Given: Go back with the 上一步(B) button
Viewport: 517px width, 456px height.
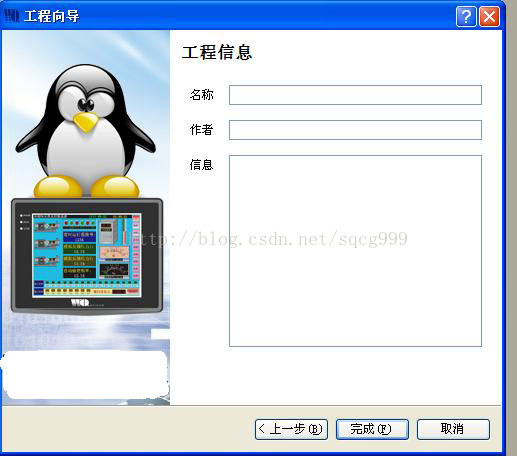Looking at the screenshot, I should [291, 429].
